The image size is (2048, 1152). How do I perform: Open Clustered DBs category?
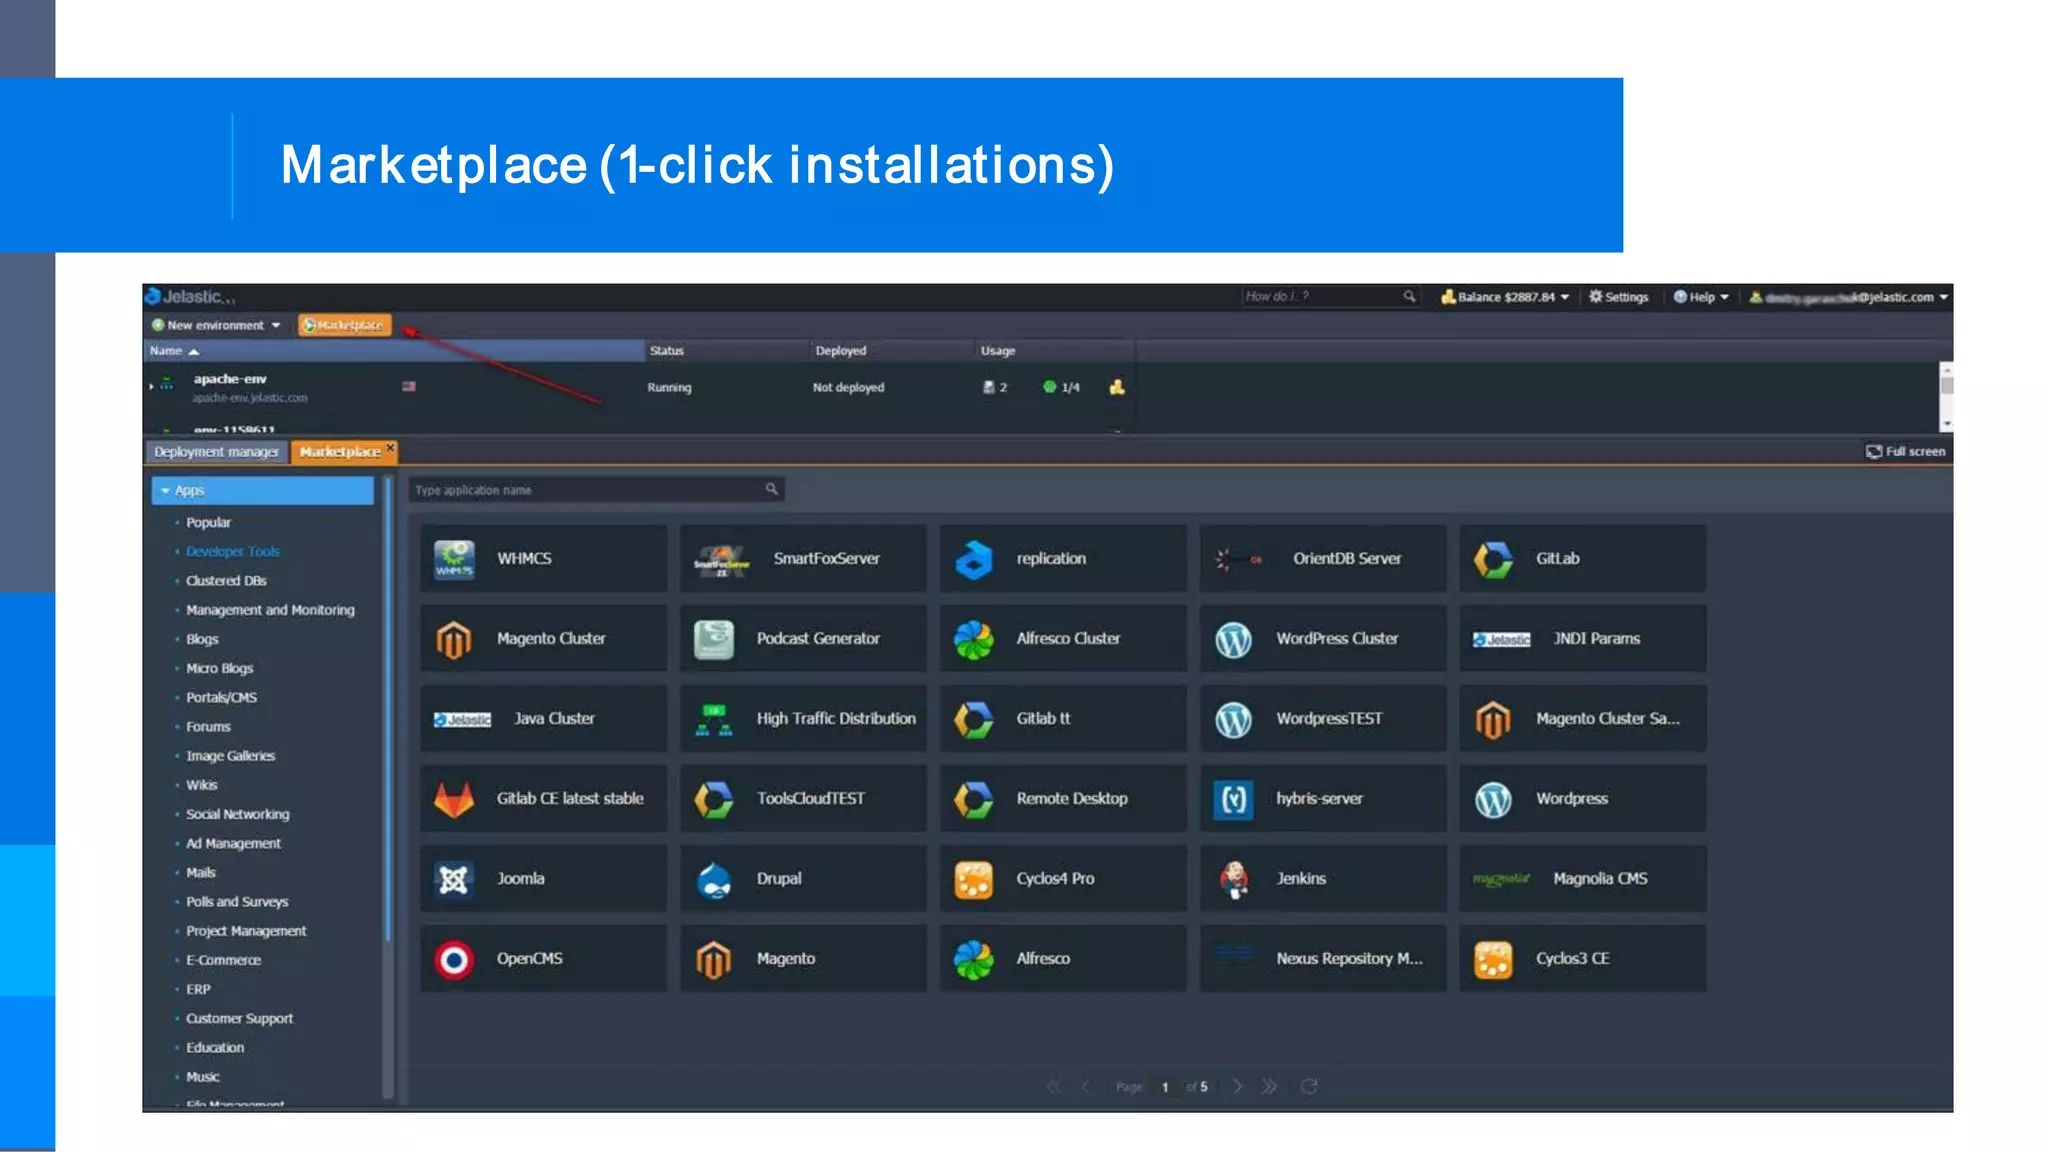point(226,580)
